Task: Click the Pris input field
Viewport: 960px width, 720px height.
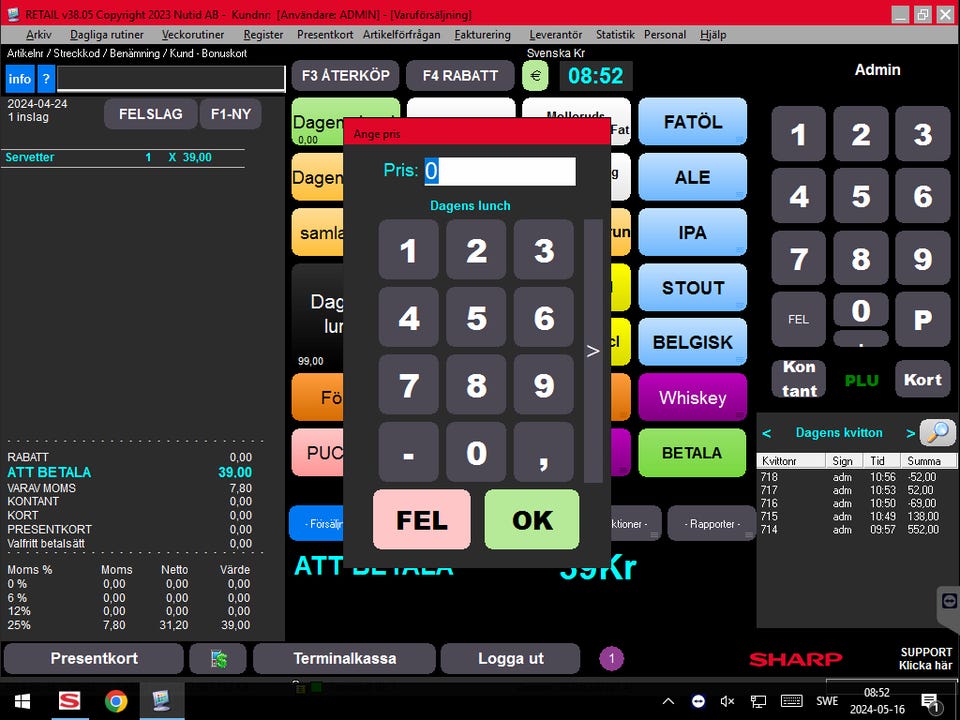Action: [x=499, y=171]
